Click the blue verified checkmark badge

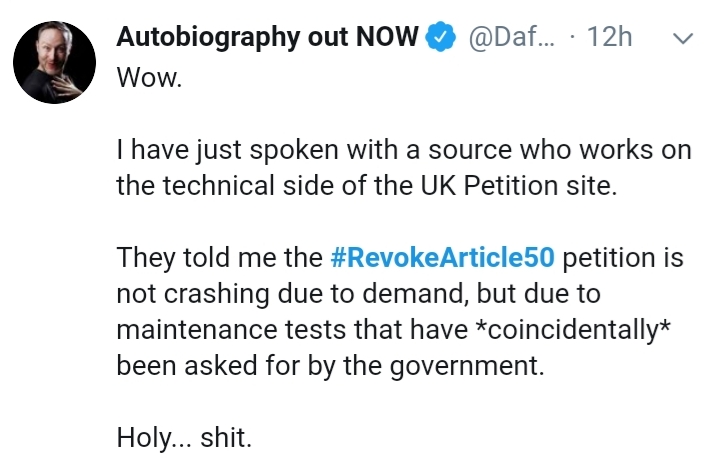440,36
